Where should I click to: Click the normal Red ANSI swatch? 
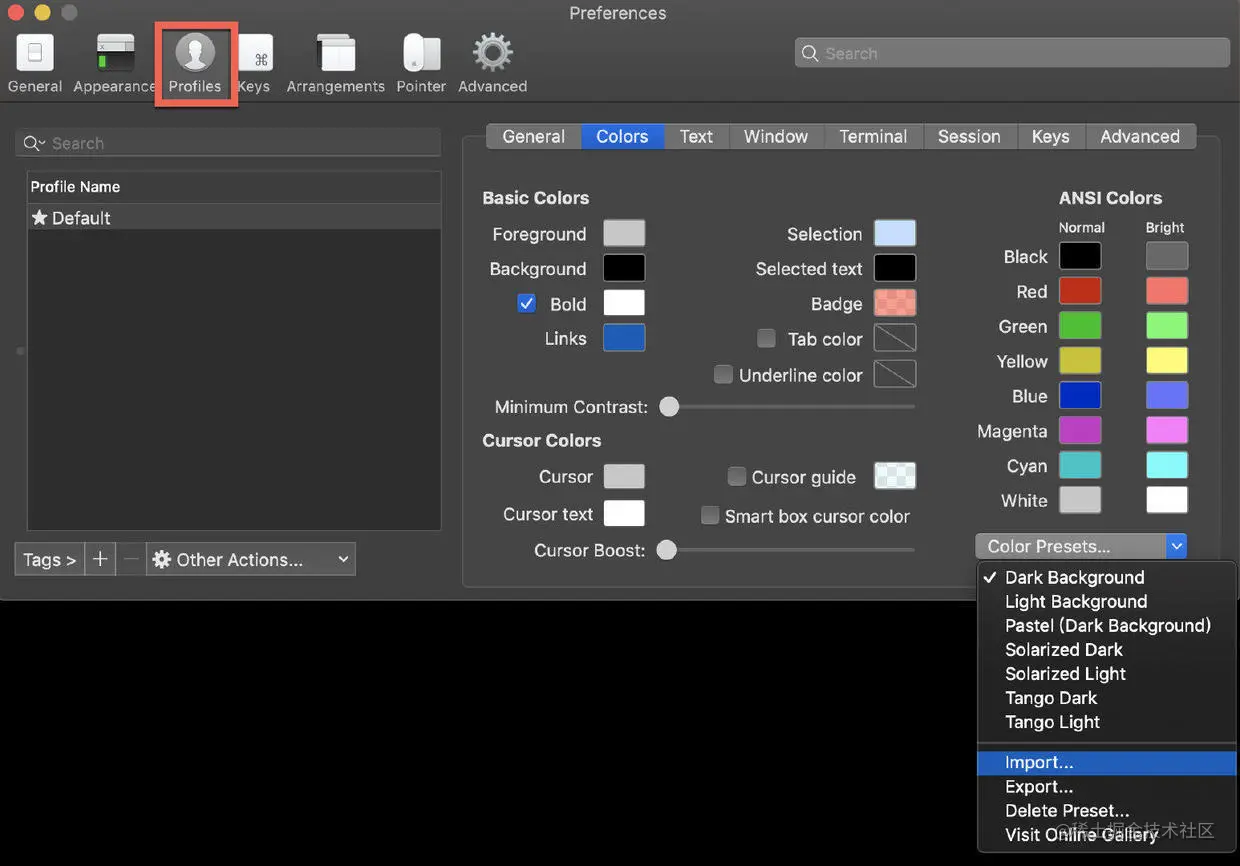pyautogui.click(x=1080, y=291)
